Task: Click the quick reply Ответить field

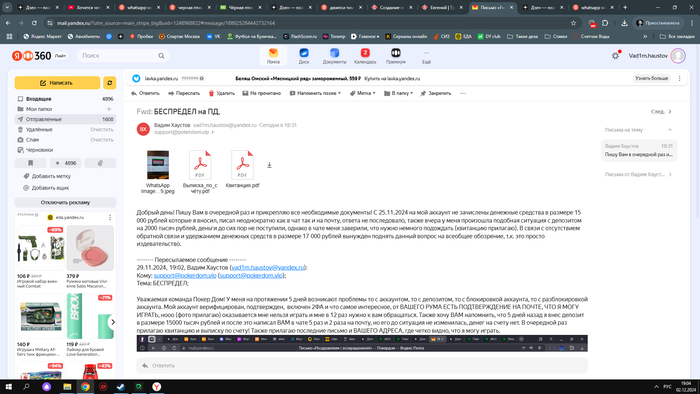Action: tap(362, 365)
